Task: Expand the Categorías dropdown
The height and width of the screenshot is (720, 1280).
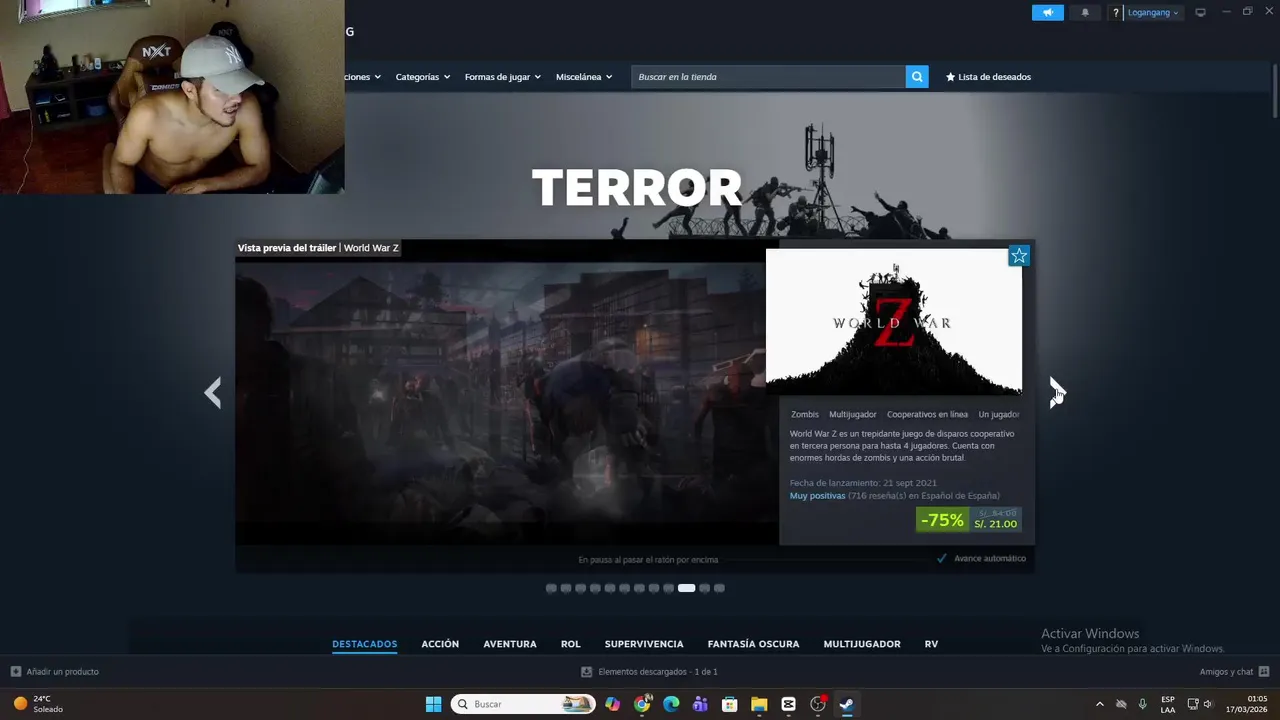Action: pyautogui.click(x=422, y=77)
